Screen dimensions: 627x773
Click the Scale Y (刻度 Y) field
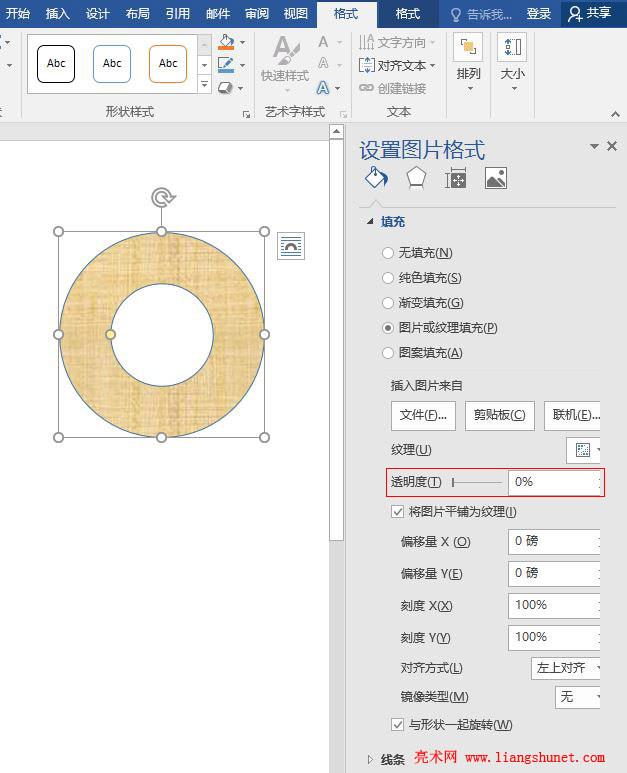(554, 638)
